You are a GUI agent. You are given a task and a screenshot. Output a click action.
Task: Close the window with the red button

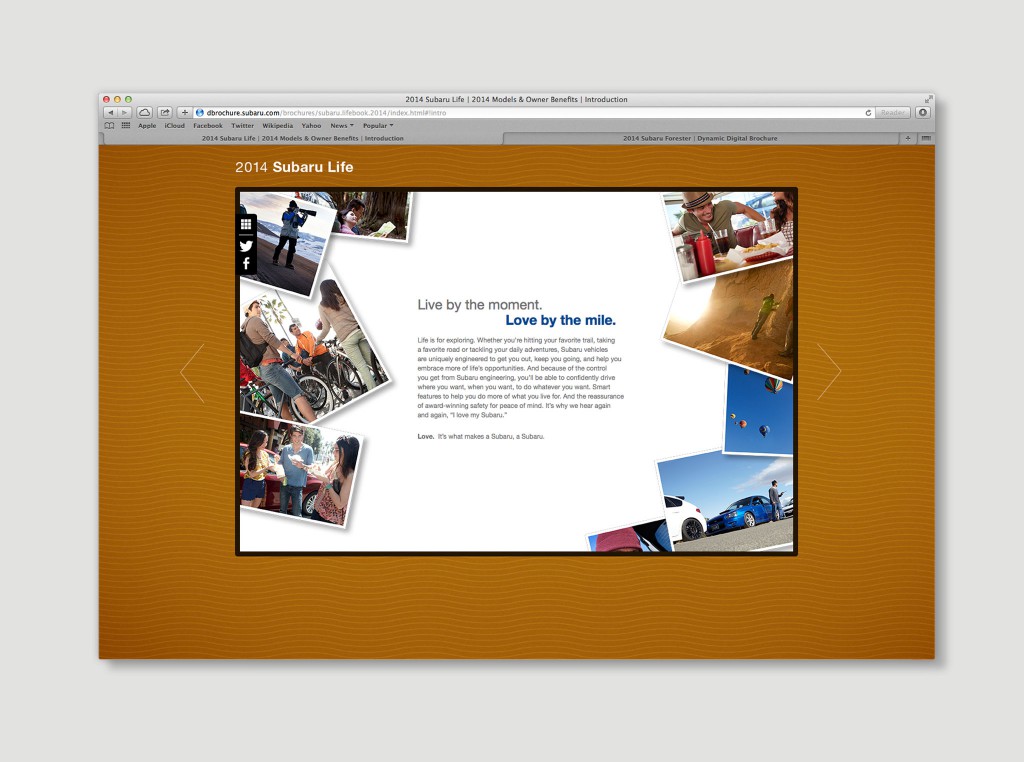click(x=106, y=99)
